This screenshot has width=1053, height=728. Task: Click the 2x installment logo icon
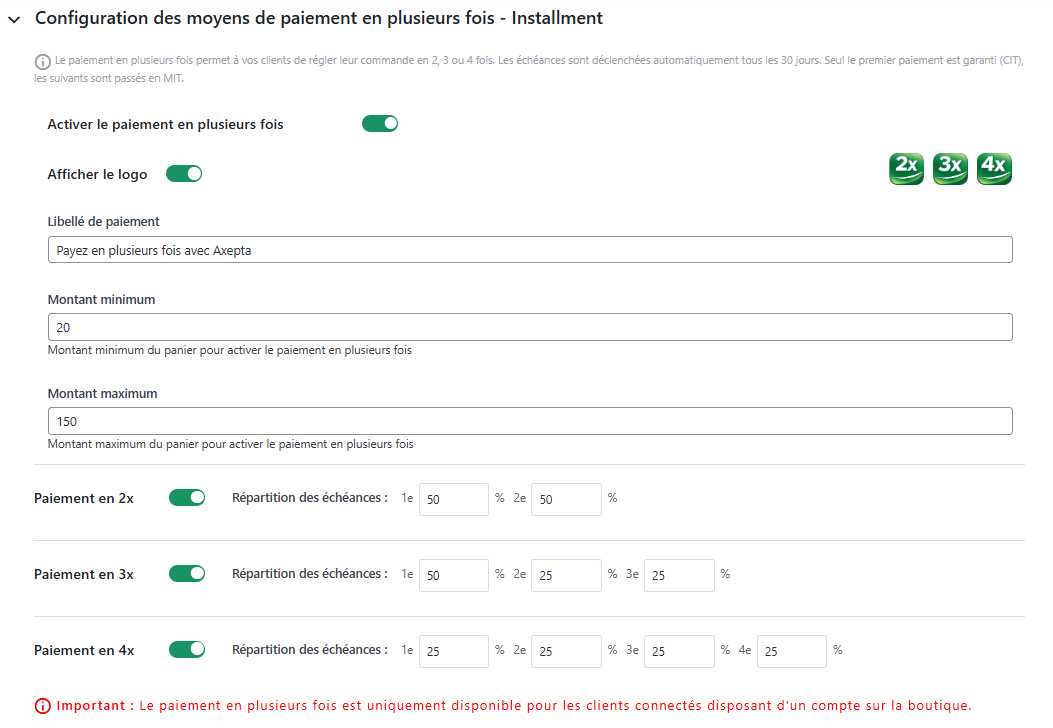906,168
